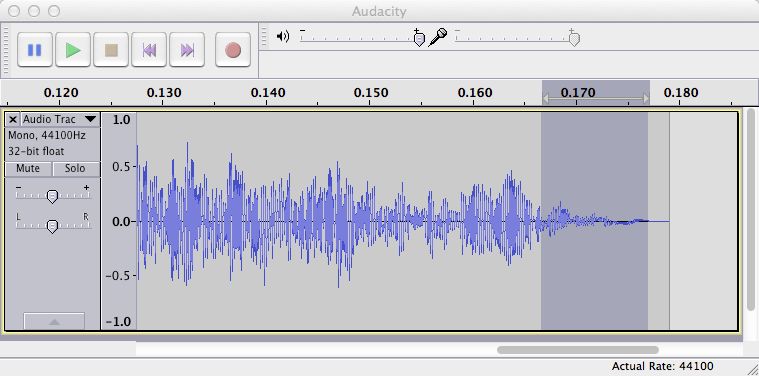759x376 pixels.
Task: Click the window resize grip in the corner
Action: click(753, 370)
